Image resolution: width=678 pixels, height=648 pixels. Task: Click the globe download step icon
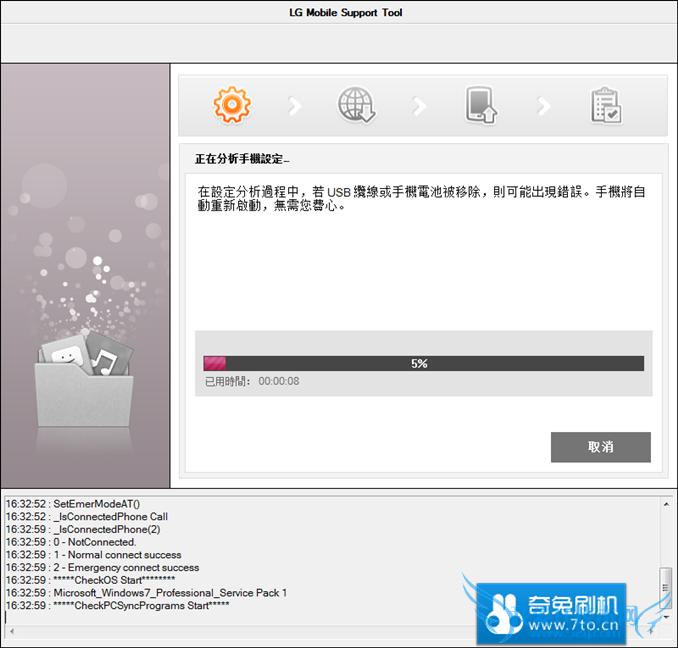click(356, 105)
